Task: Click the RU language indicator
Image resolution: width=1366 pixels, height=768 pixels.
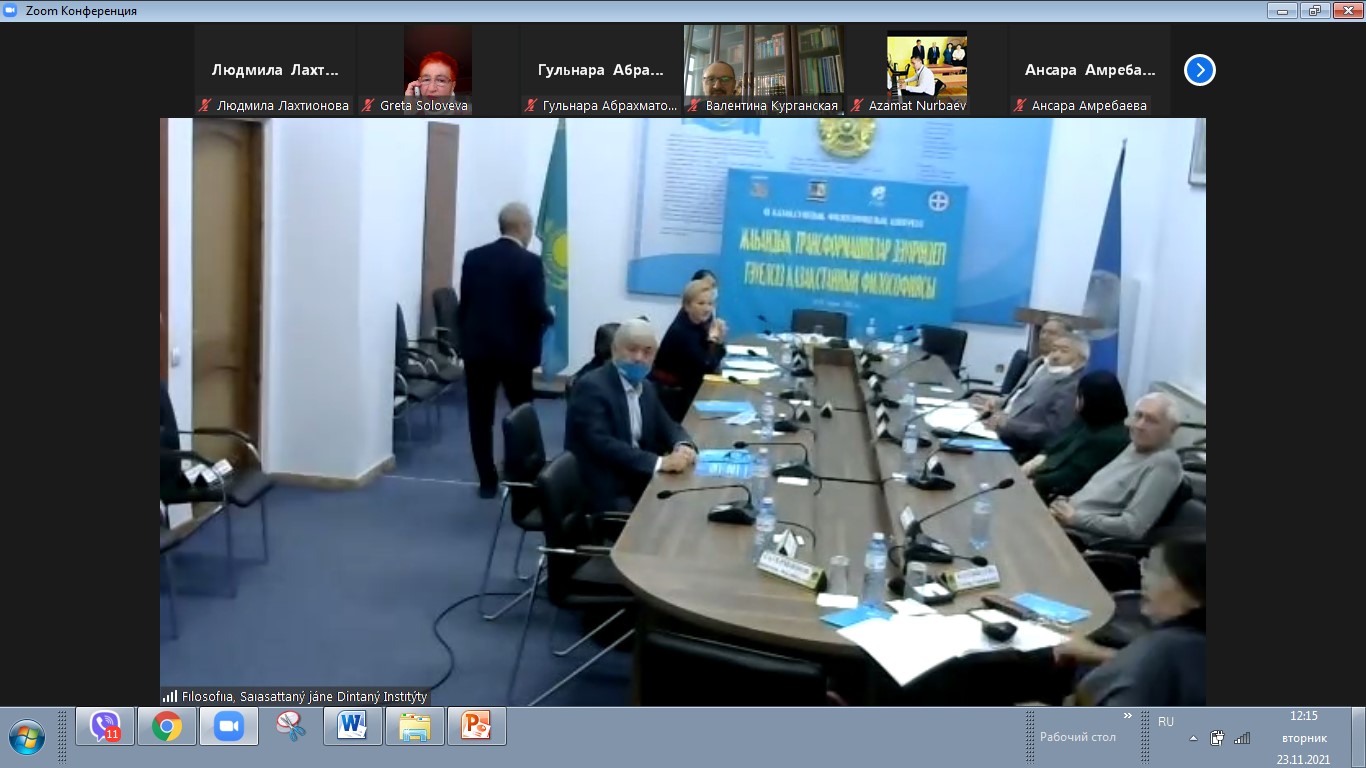Action: tap(1166, 721)
